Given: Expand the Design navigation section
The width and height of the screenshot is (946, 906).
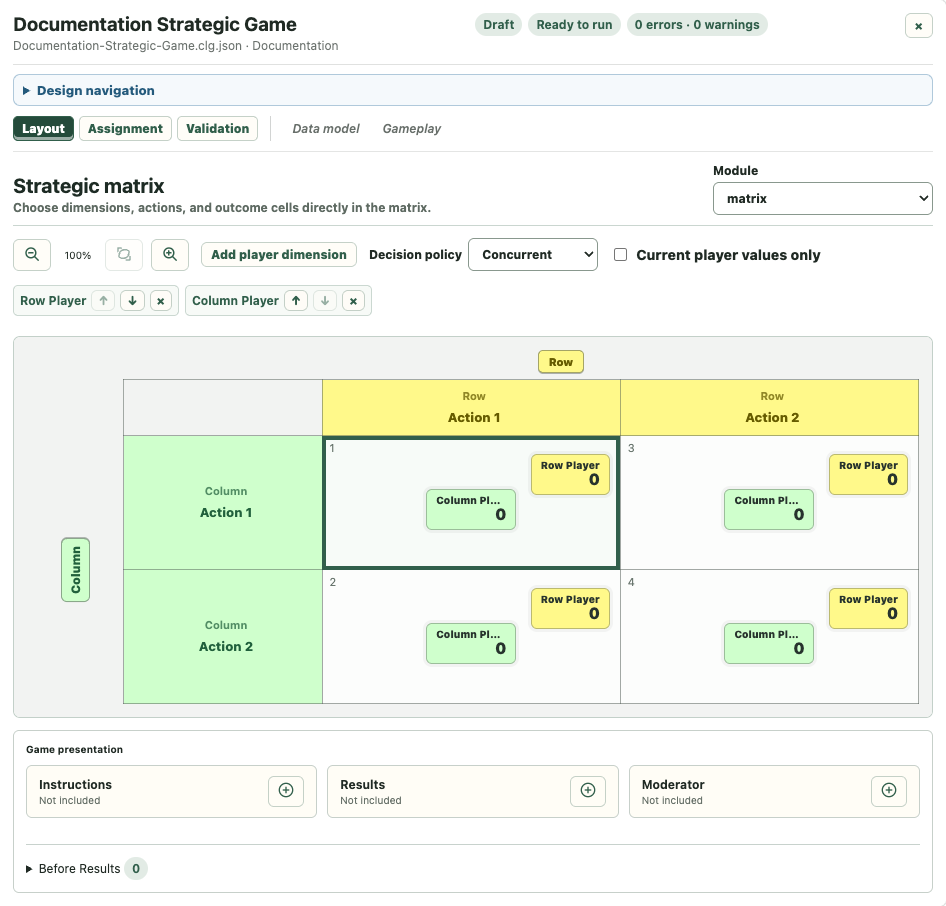Looking at the screenshot, I should click(x=472, y=90).
